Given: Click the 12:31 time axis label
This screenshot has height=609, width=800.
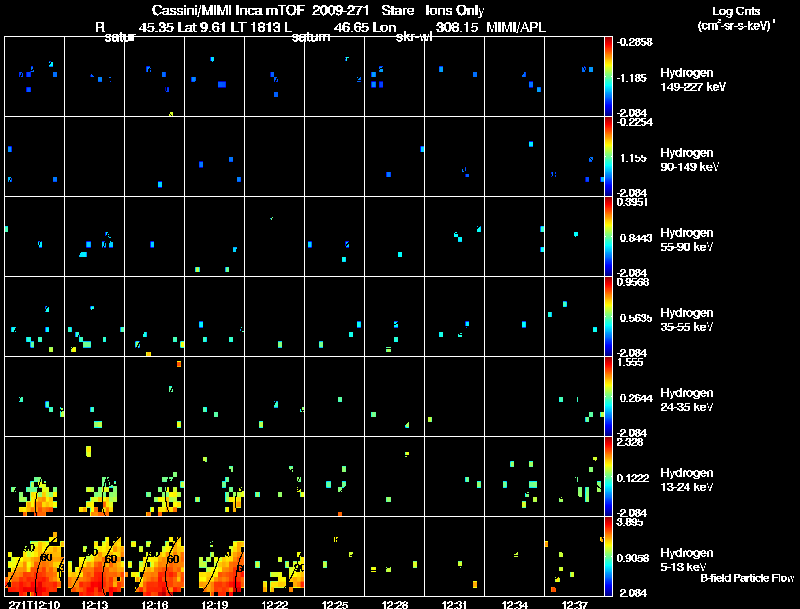Looking at the screenshot, I should tap(455, 604).
